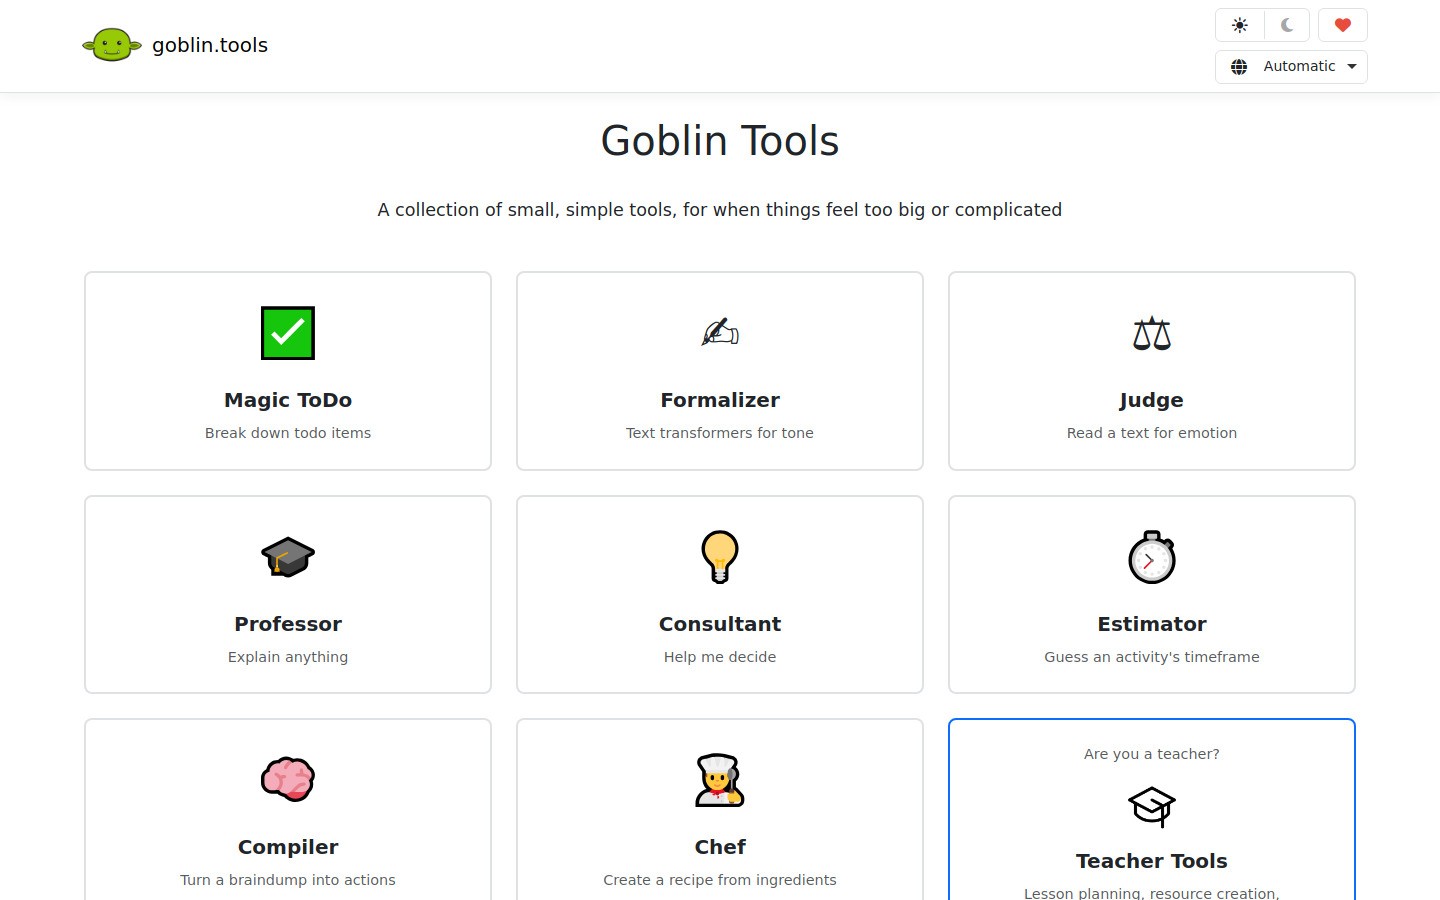Switch to dark mode using the moon toggle
Screen dimensions: 1440x900
[x=1286, y=25]
